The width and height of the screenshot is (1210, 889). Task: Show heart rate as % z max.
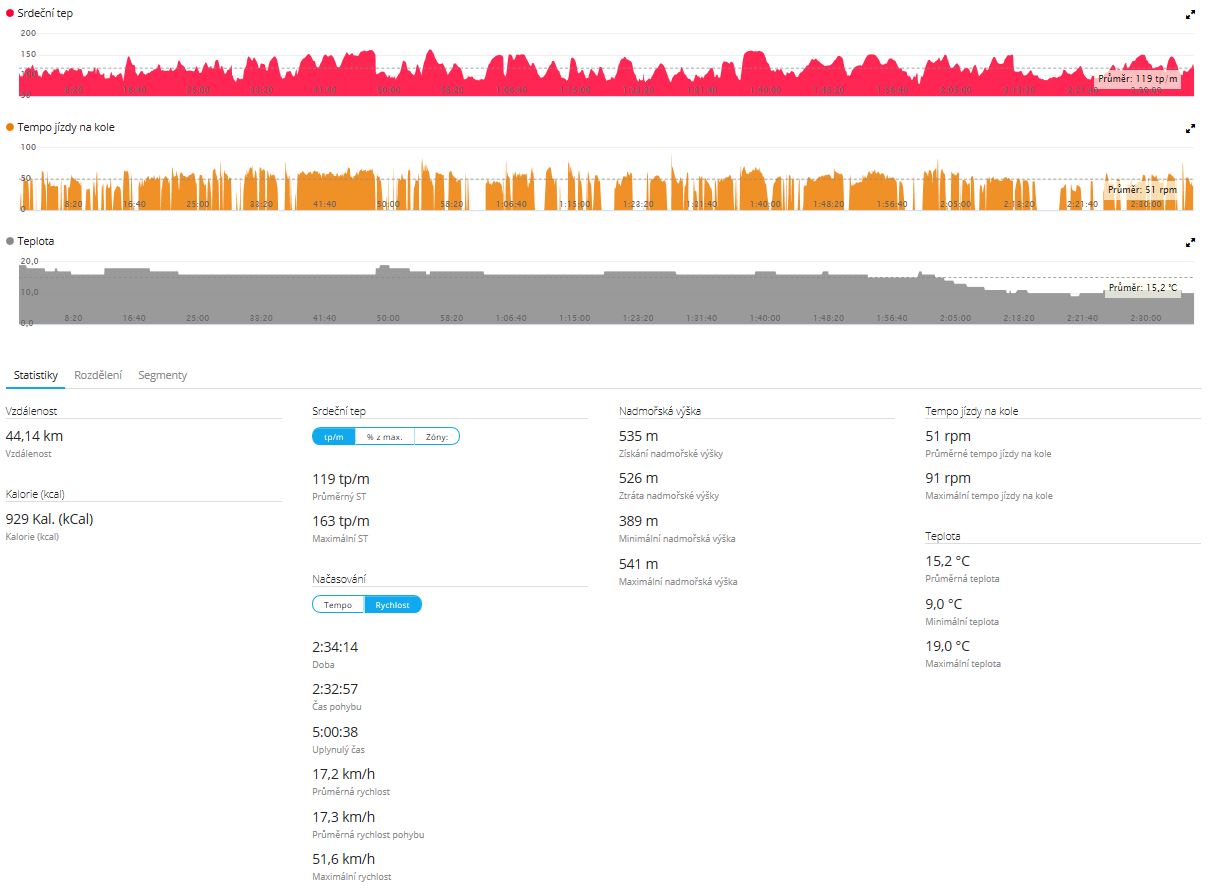[384, 436]
